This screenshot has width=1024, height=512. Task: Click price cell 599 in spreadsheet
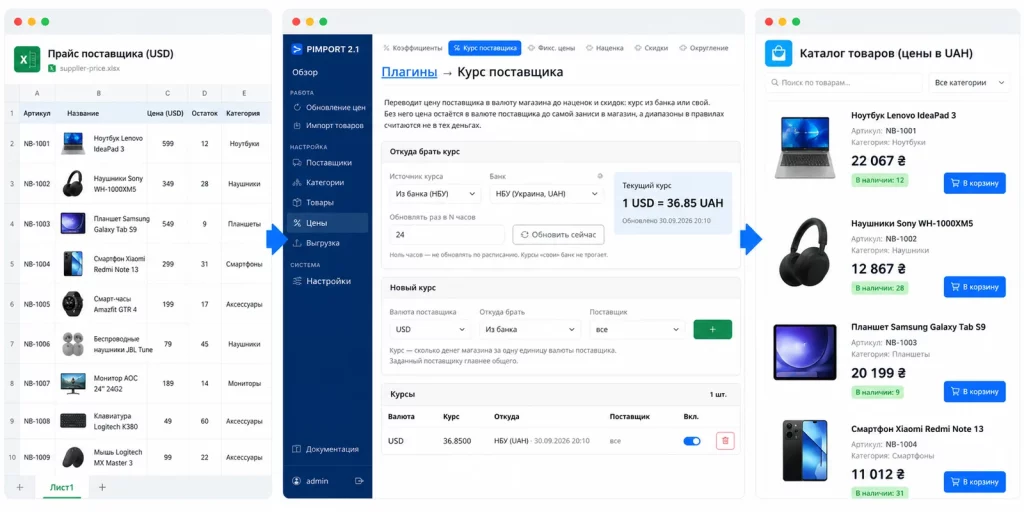(x=168, y=144)
